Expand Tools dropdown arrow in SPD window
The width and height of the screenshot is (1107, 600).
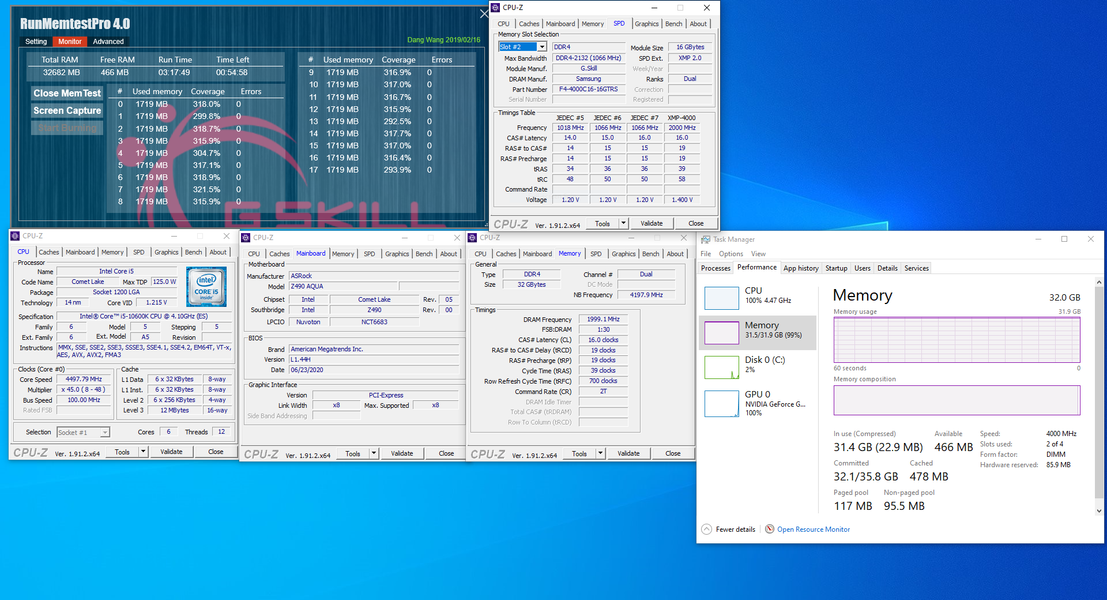[x=624, y=223]
